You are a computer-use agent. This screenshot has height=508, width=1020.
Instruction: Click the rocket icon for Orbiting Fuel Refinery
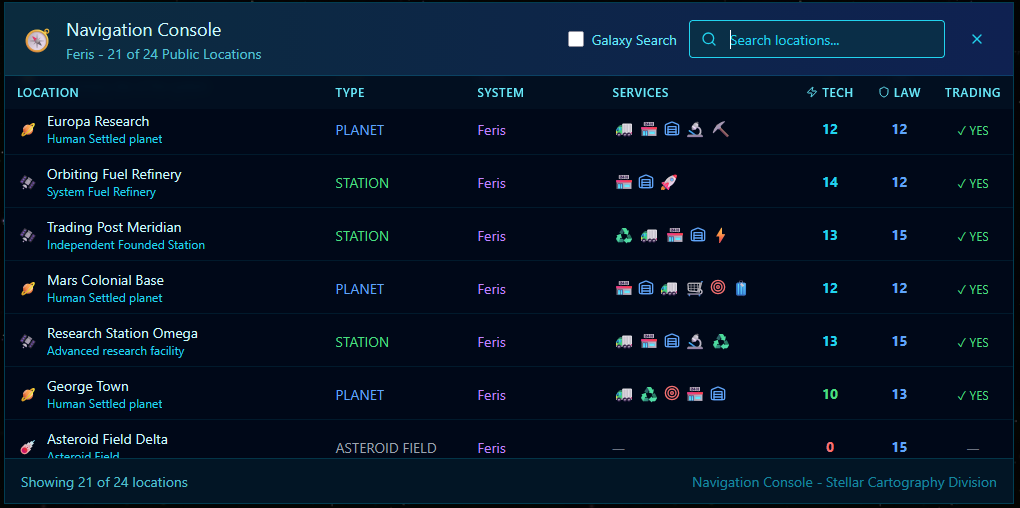pos(670,182)
